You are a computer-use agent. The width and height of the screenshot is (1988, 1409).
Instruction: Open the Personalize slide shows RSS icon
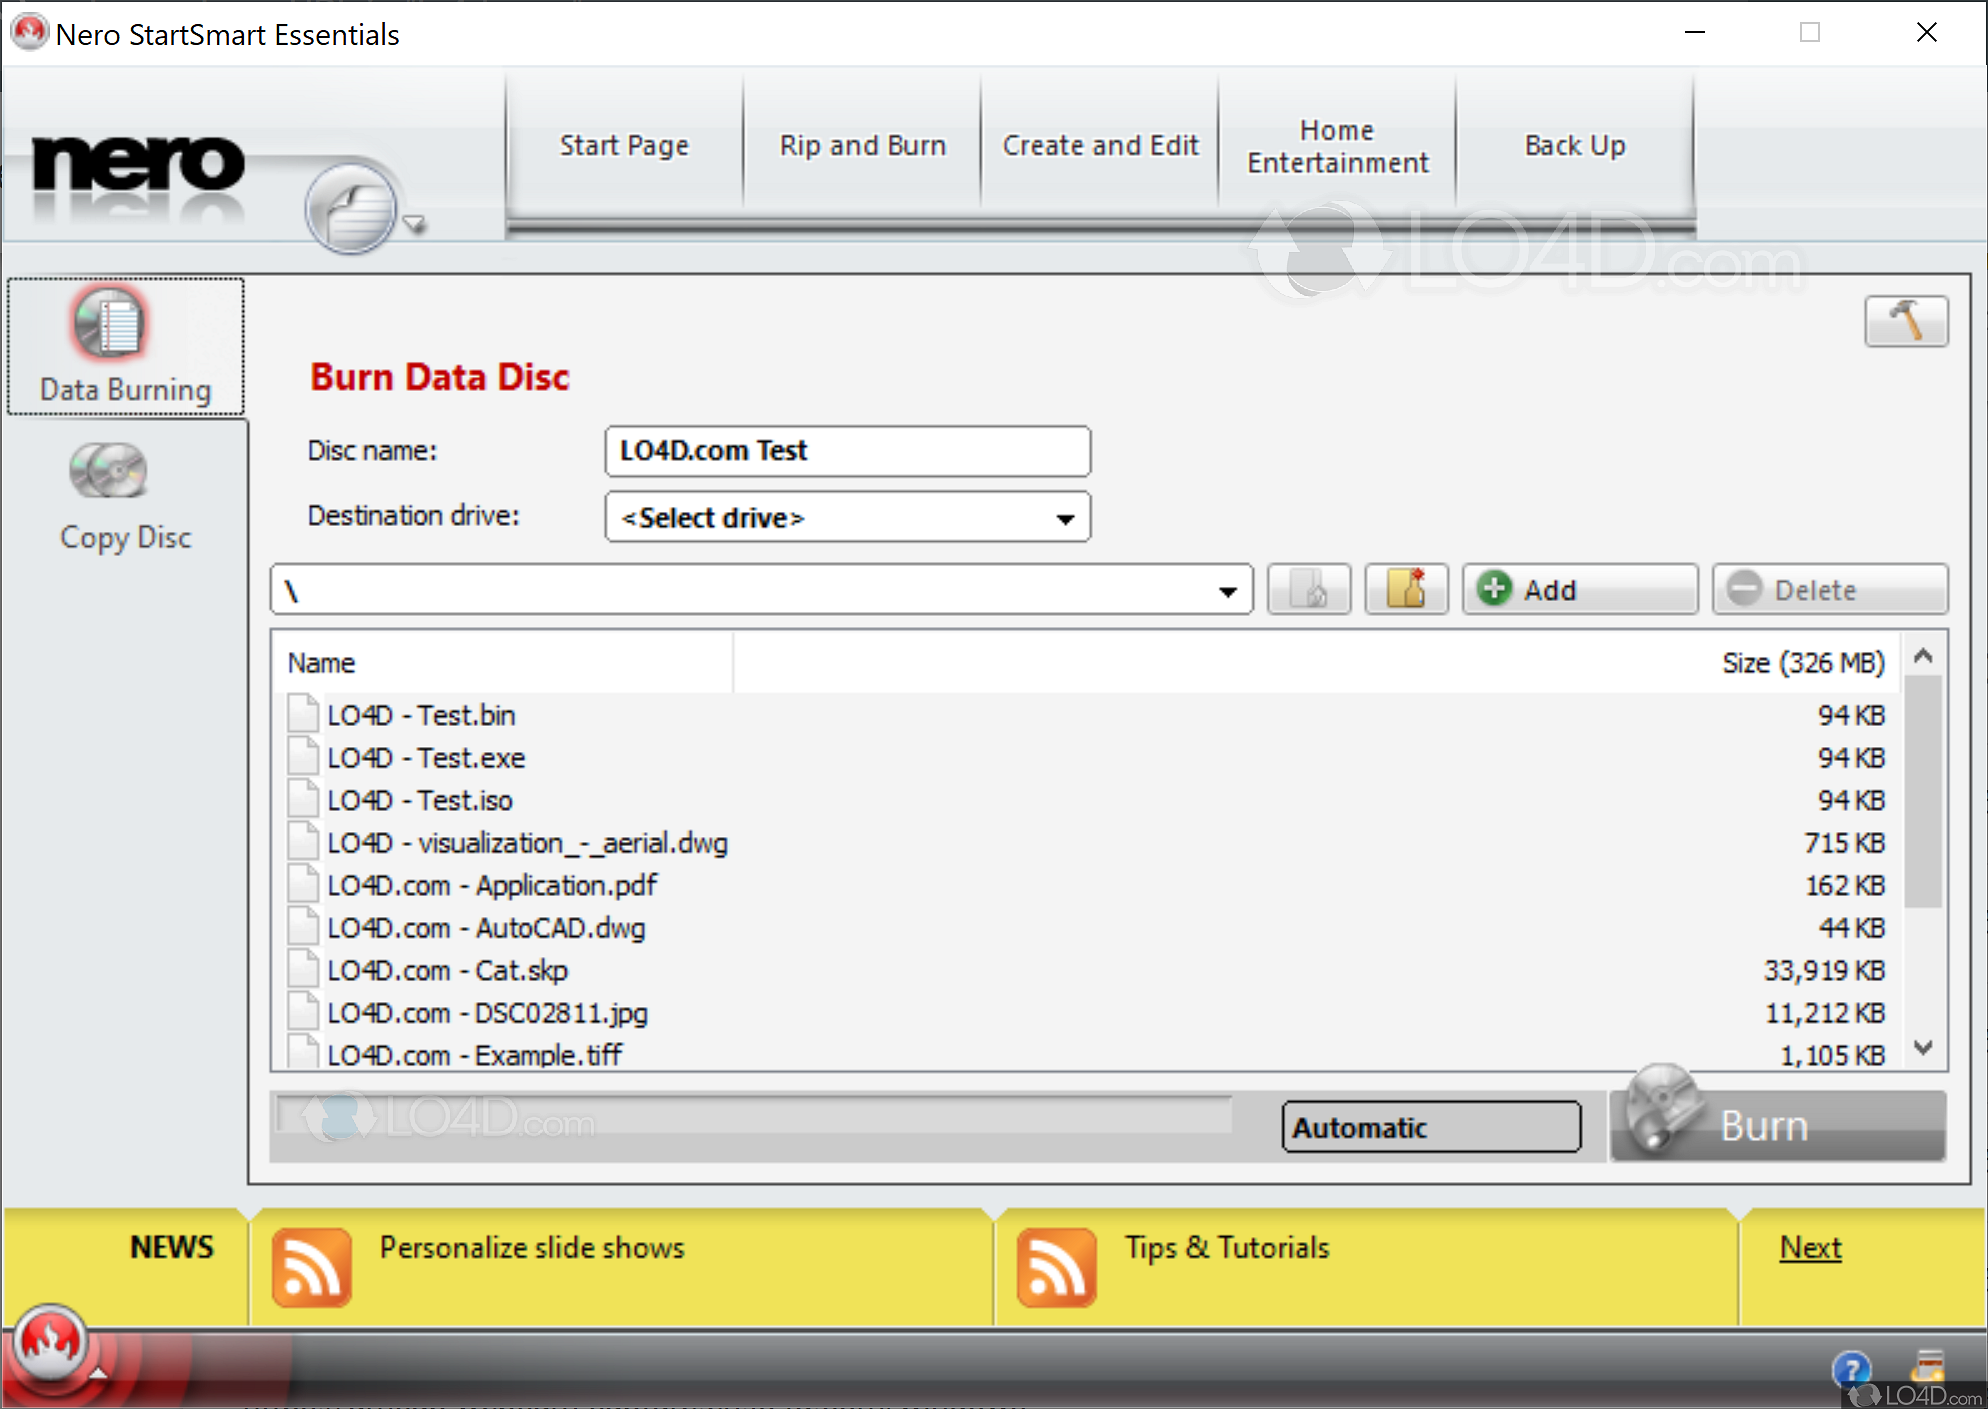coord(311,1267)
